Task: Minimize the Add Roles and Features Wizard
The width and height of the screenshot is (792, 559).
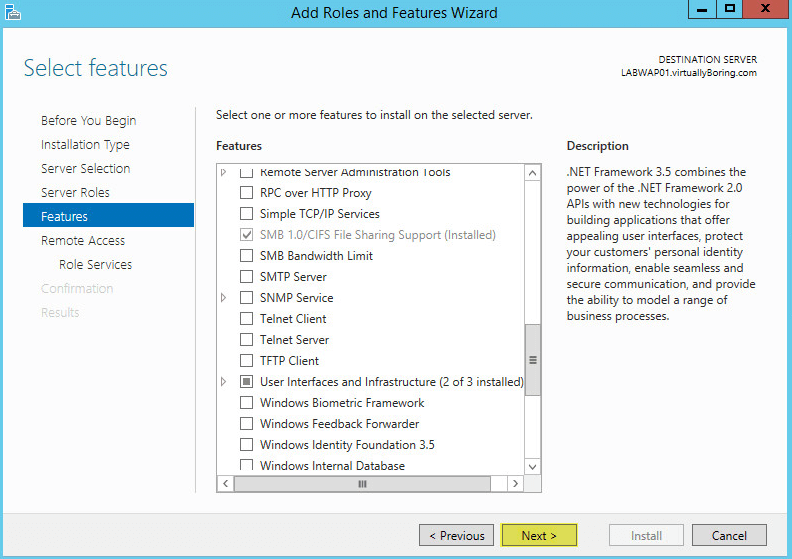Action: click(702, 9)
